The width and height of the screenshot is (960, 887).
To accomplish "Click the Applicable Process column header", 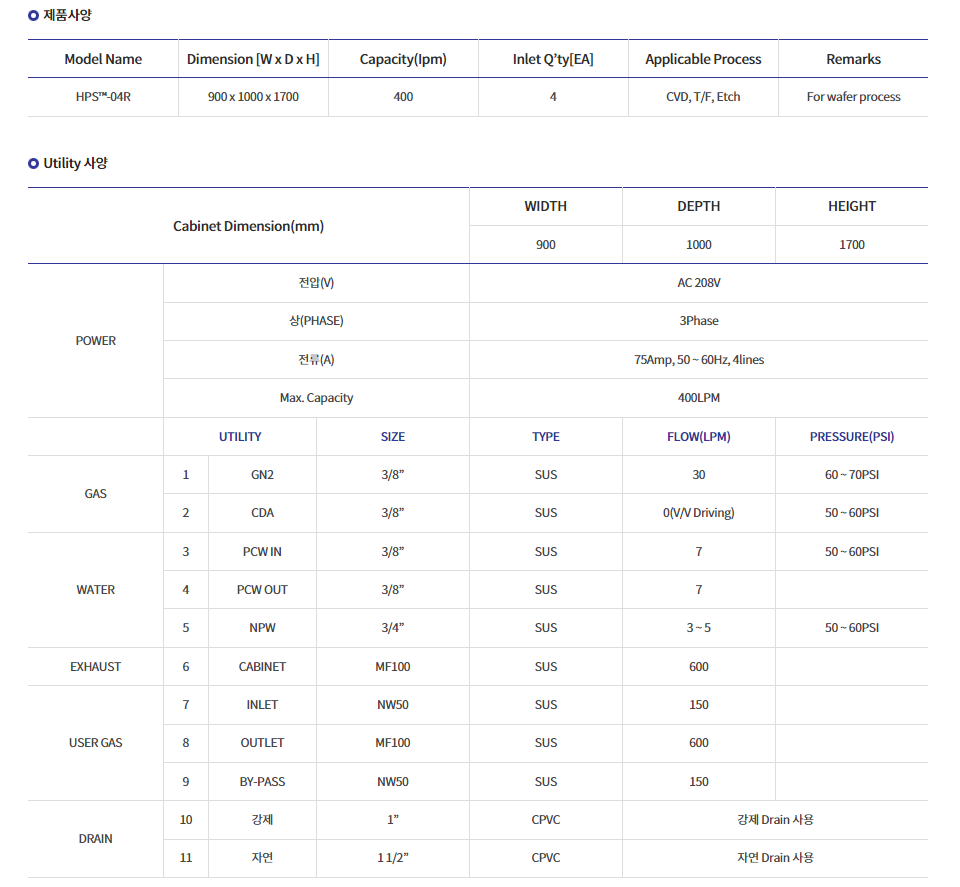I will [x=703, y=59].
